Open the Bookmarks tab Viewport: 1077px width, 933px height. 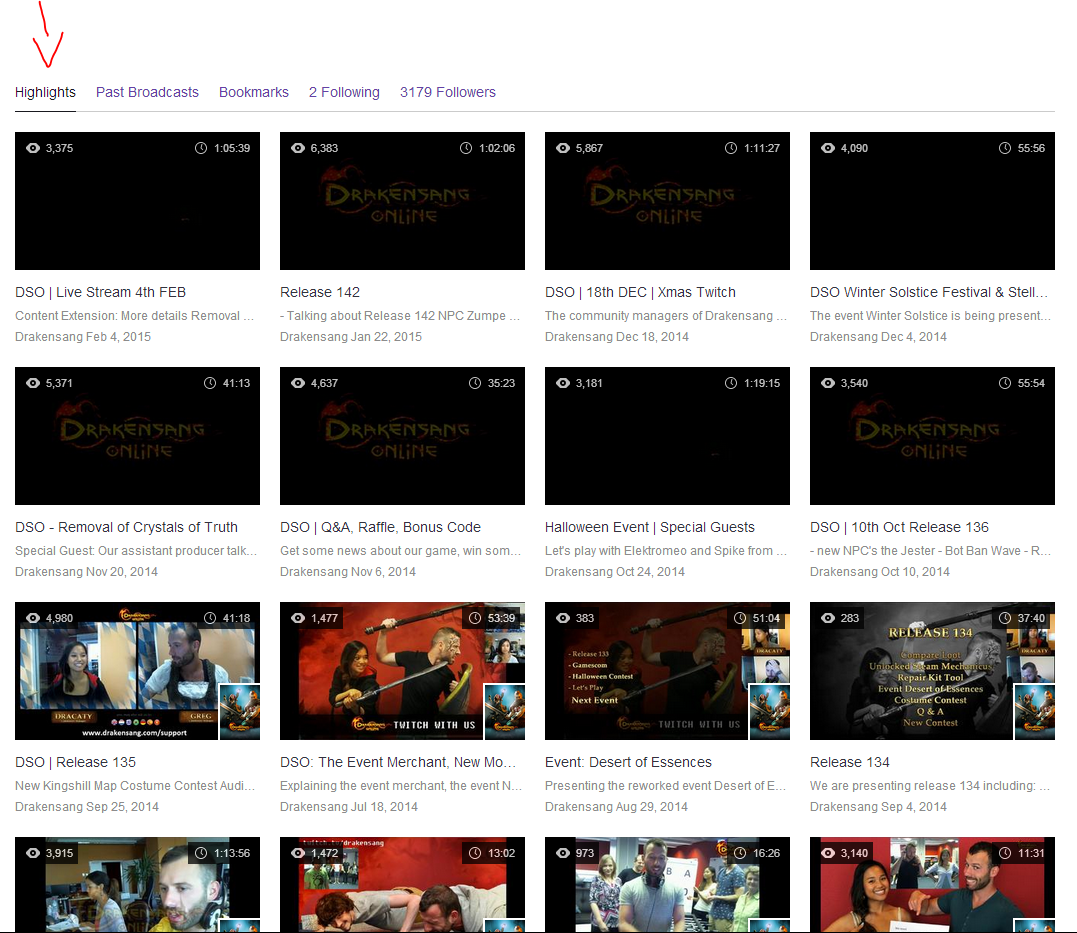coord(253,92)
